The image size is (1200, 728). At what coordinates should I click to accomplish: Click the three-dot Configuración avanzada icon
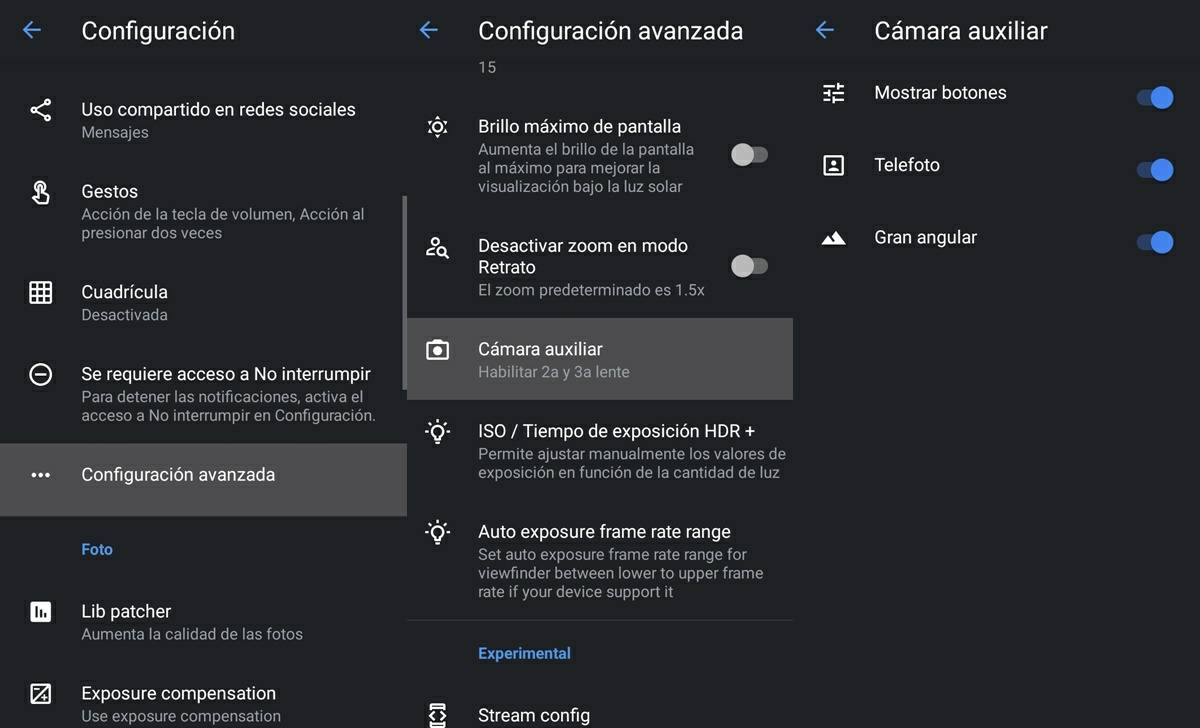pos(40,474)
